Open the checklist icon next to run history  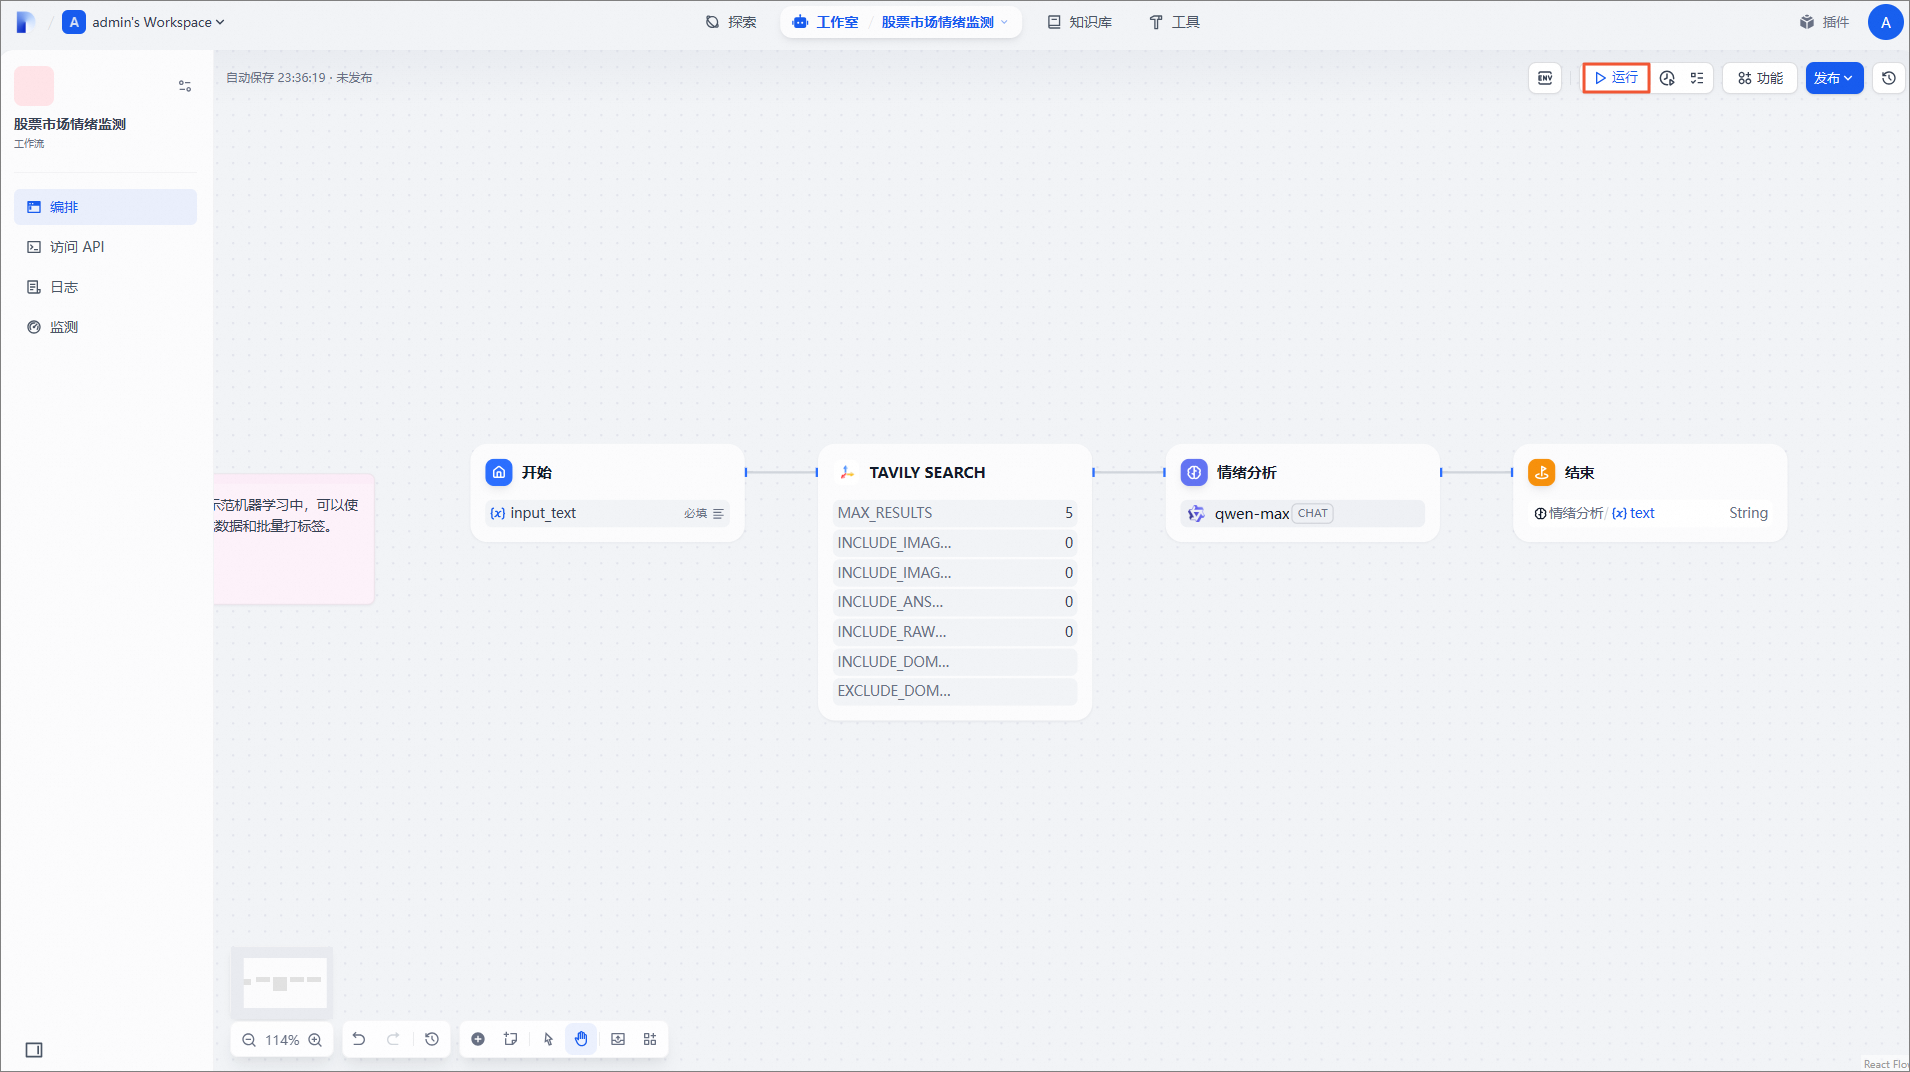point(1697,78)
